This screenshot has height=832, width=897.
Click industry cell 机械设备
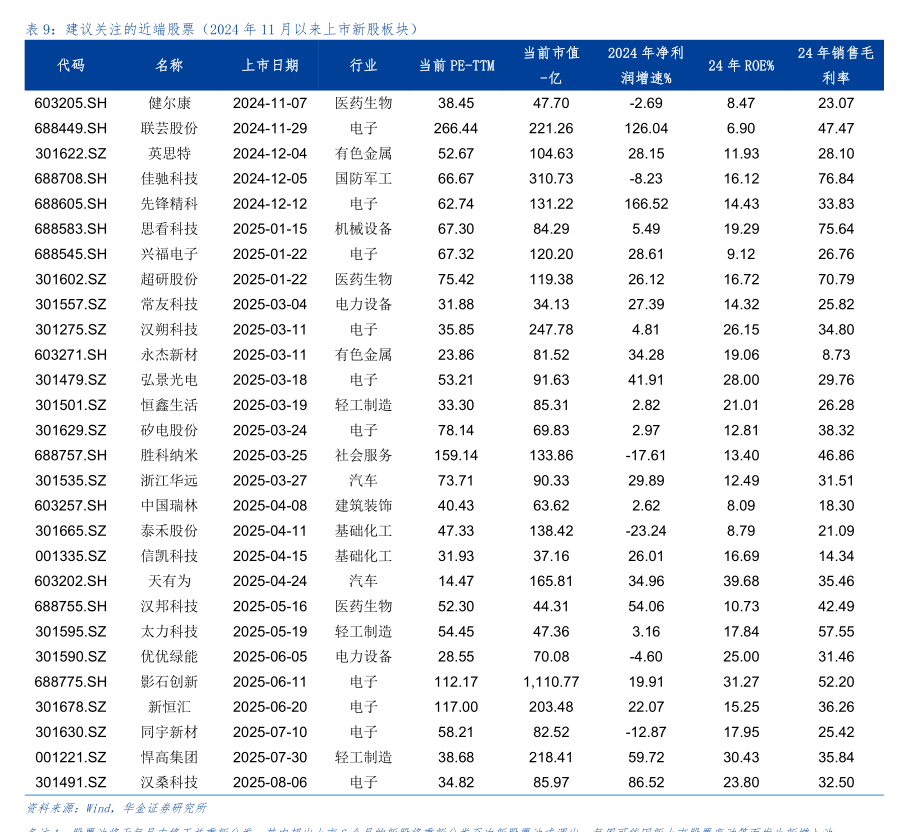coord(363,229)
